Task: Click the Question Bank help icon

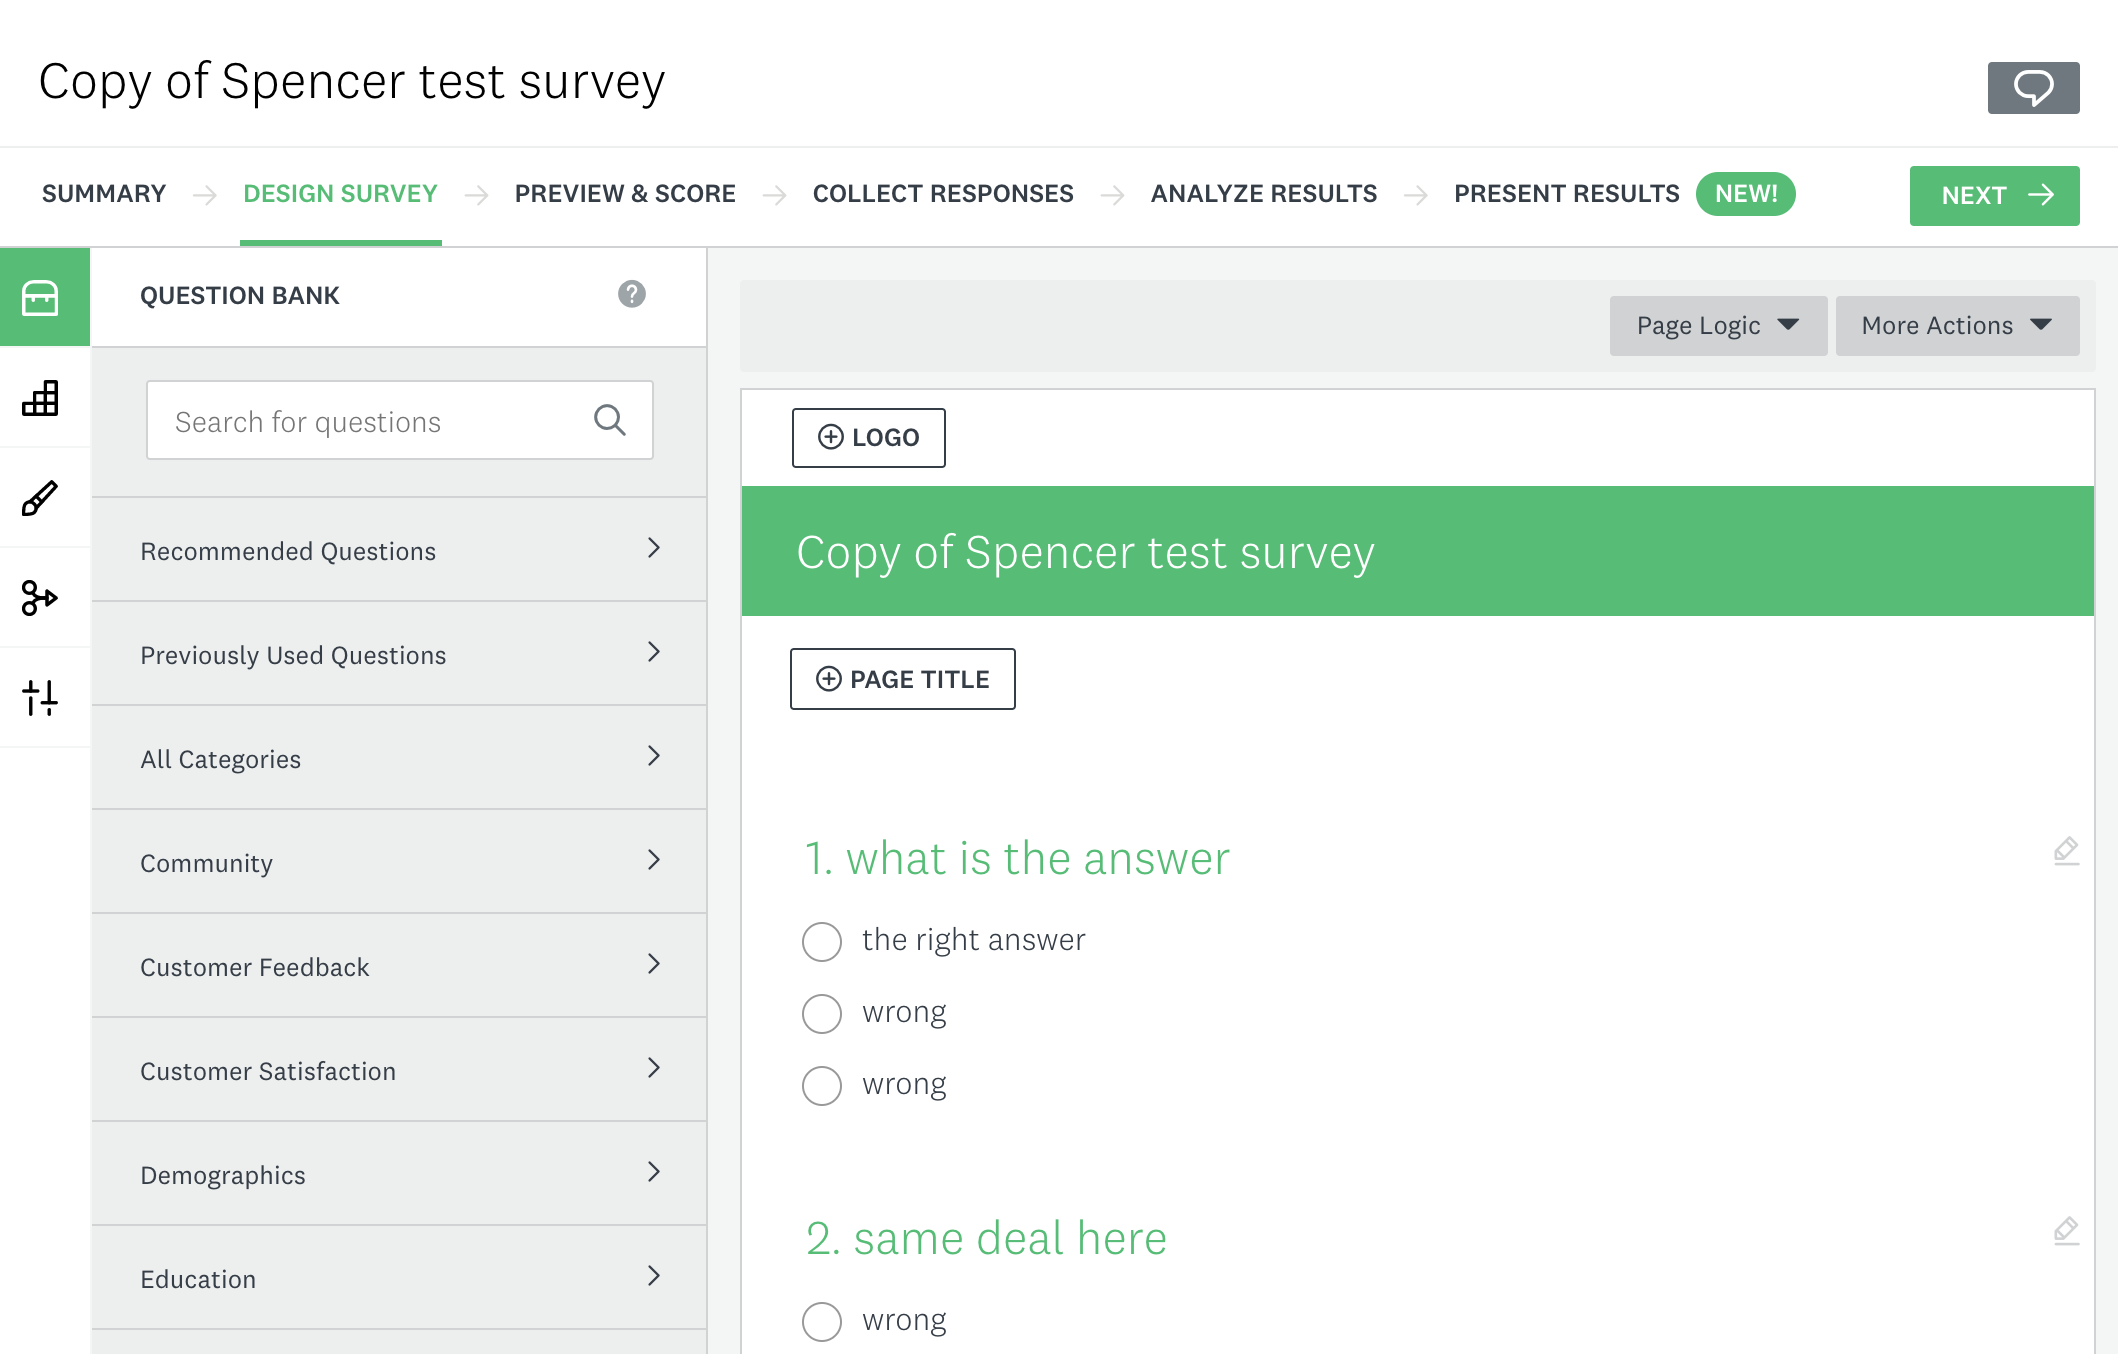Action: pos(631,294)
